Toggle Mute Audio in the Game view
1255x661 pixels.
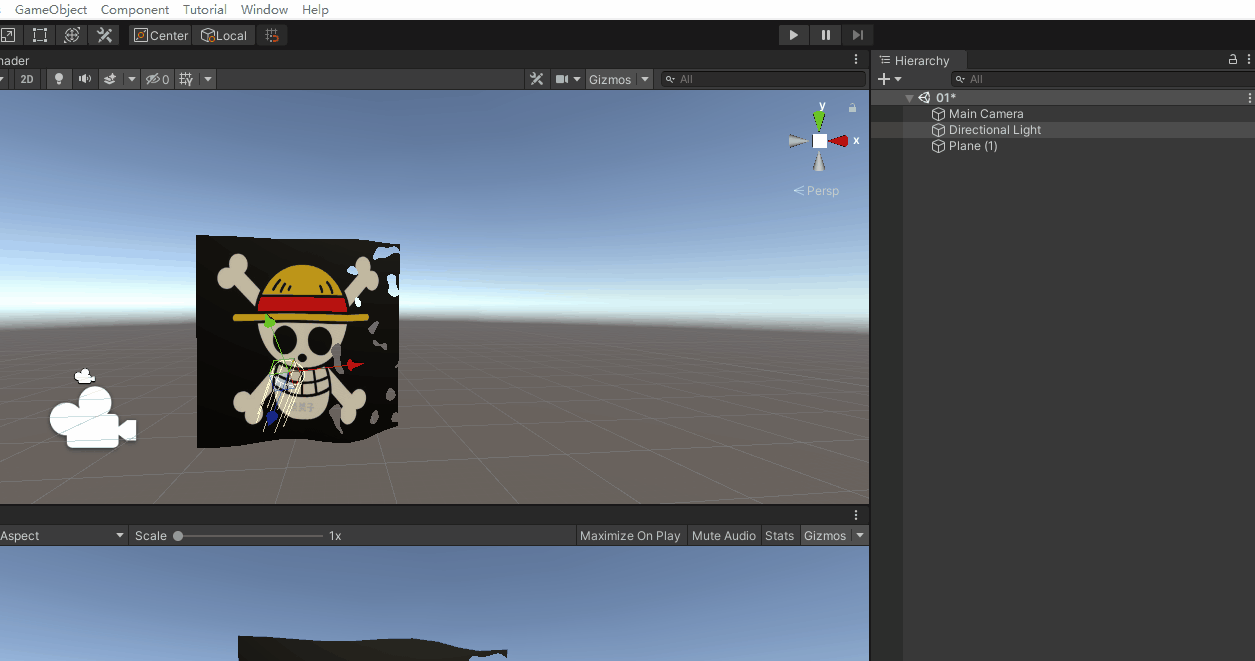[x=724, y=536]
